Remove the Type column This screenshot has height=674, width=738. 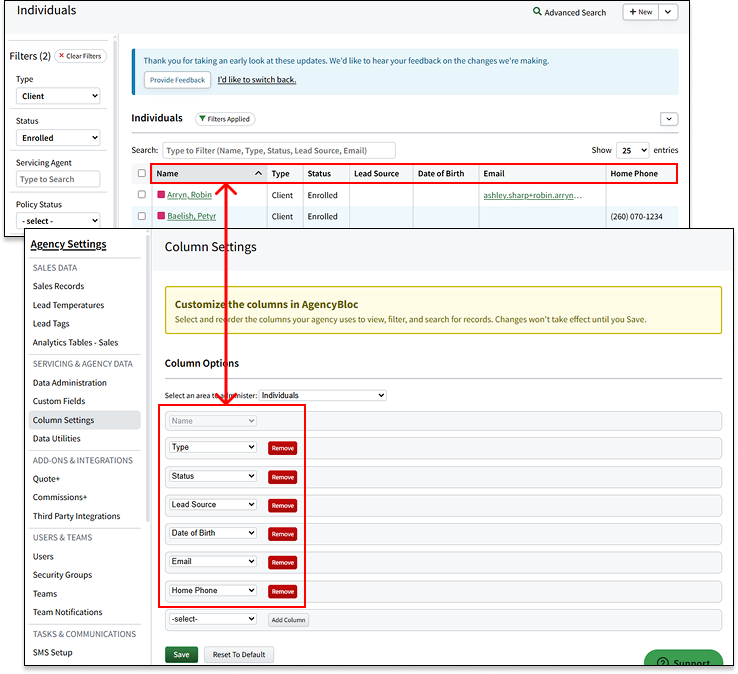(282, 448)
